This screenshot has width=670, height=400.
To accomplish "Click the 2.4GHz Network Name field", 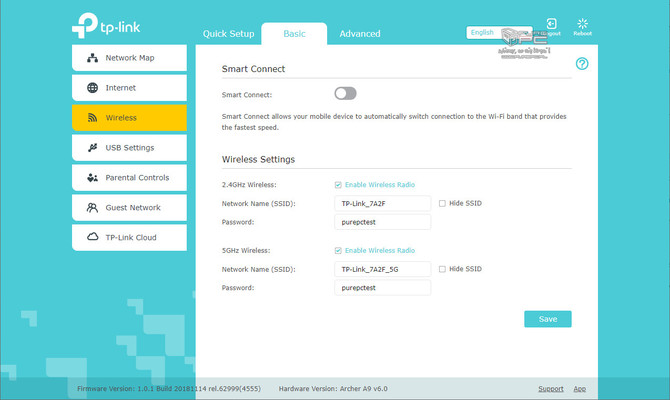I will pos(382,203).
